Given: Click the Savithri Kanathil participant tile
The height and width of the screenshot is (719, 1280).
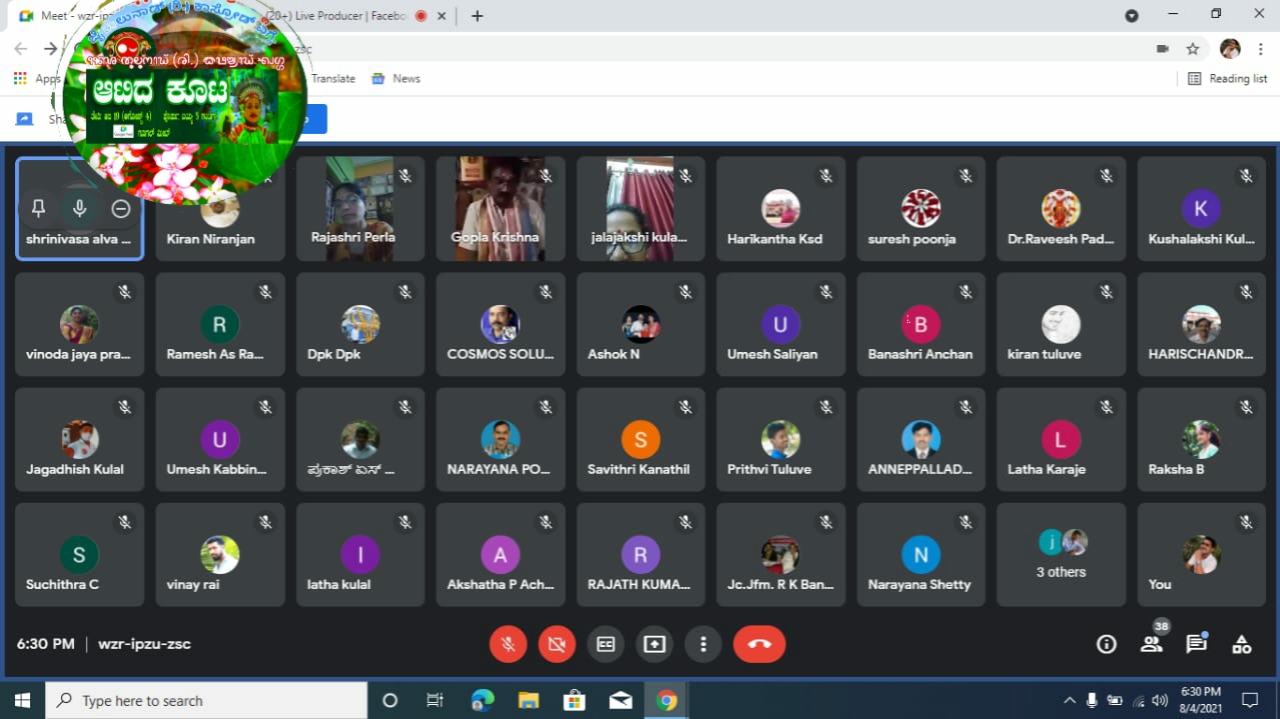Looking at the screenshot, I should coord(641,440).
